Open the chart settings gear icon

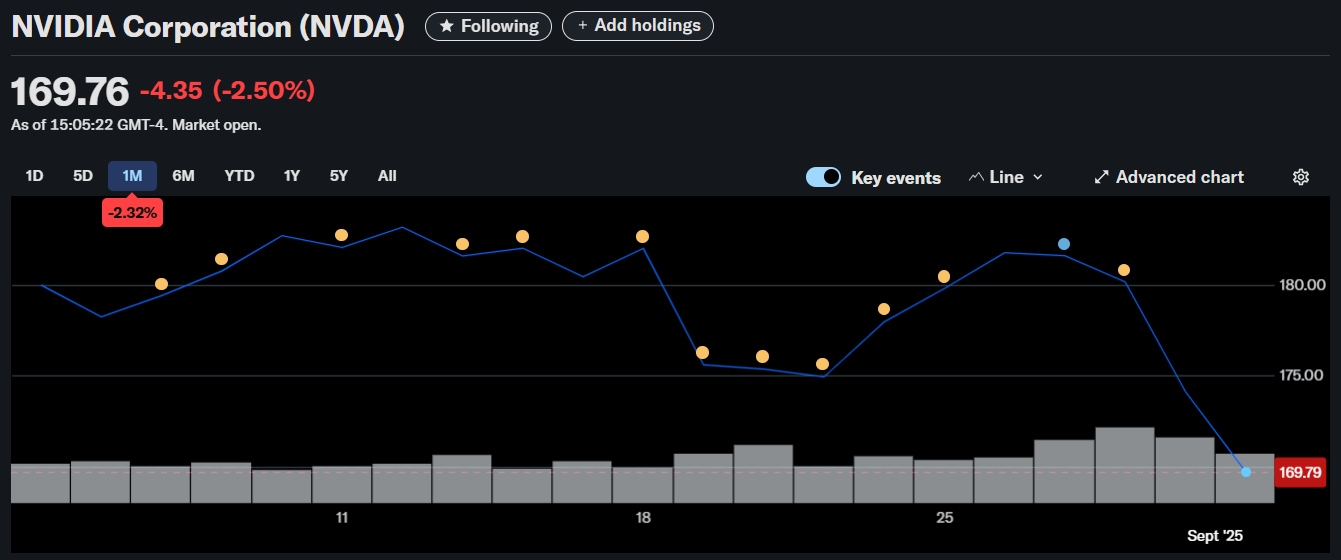1301,177
